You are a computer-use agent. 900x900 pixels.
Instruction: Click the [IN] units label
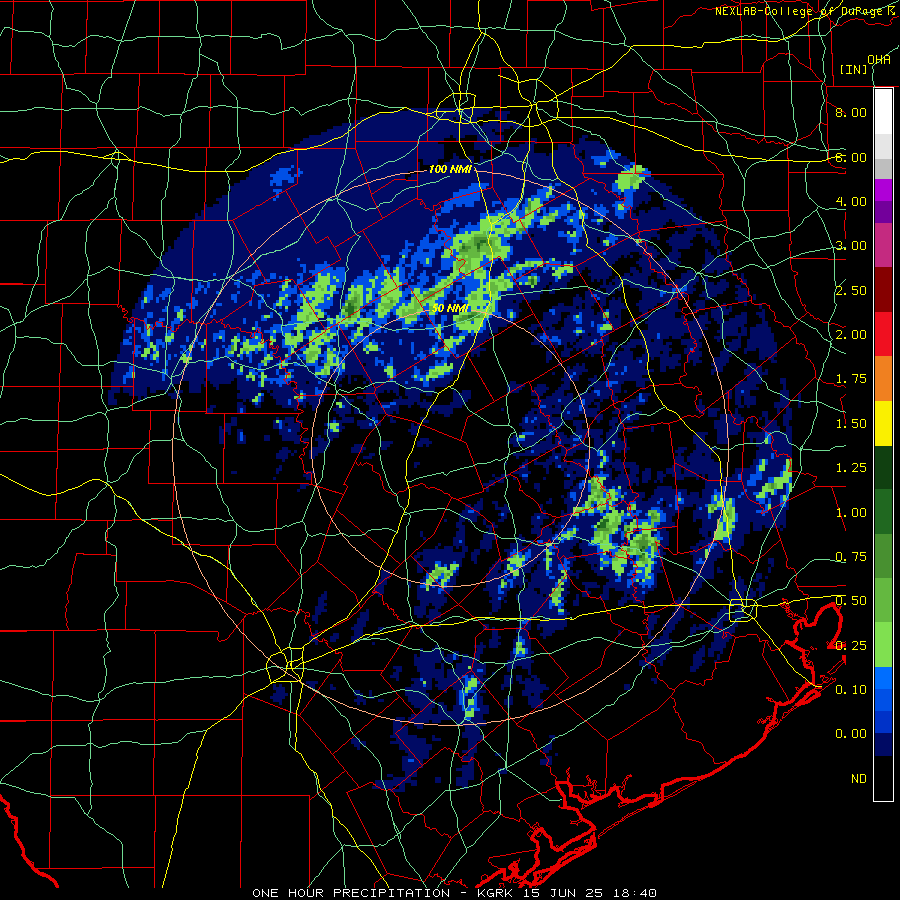(854, 69)
